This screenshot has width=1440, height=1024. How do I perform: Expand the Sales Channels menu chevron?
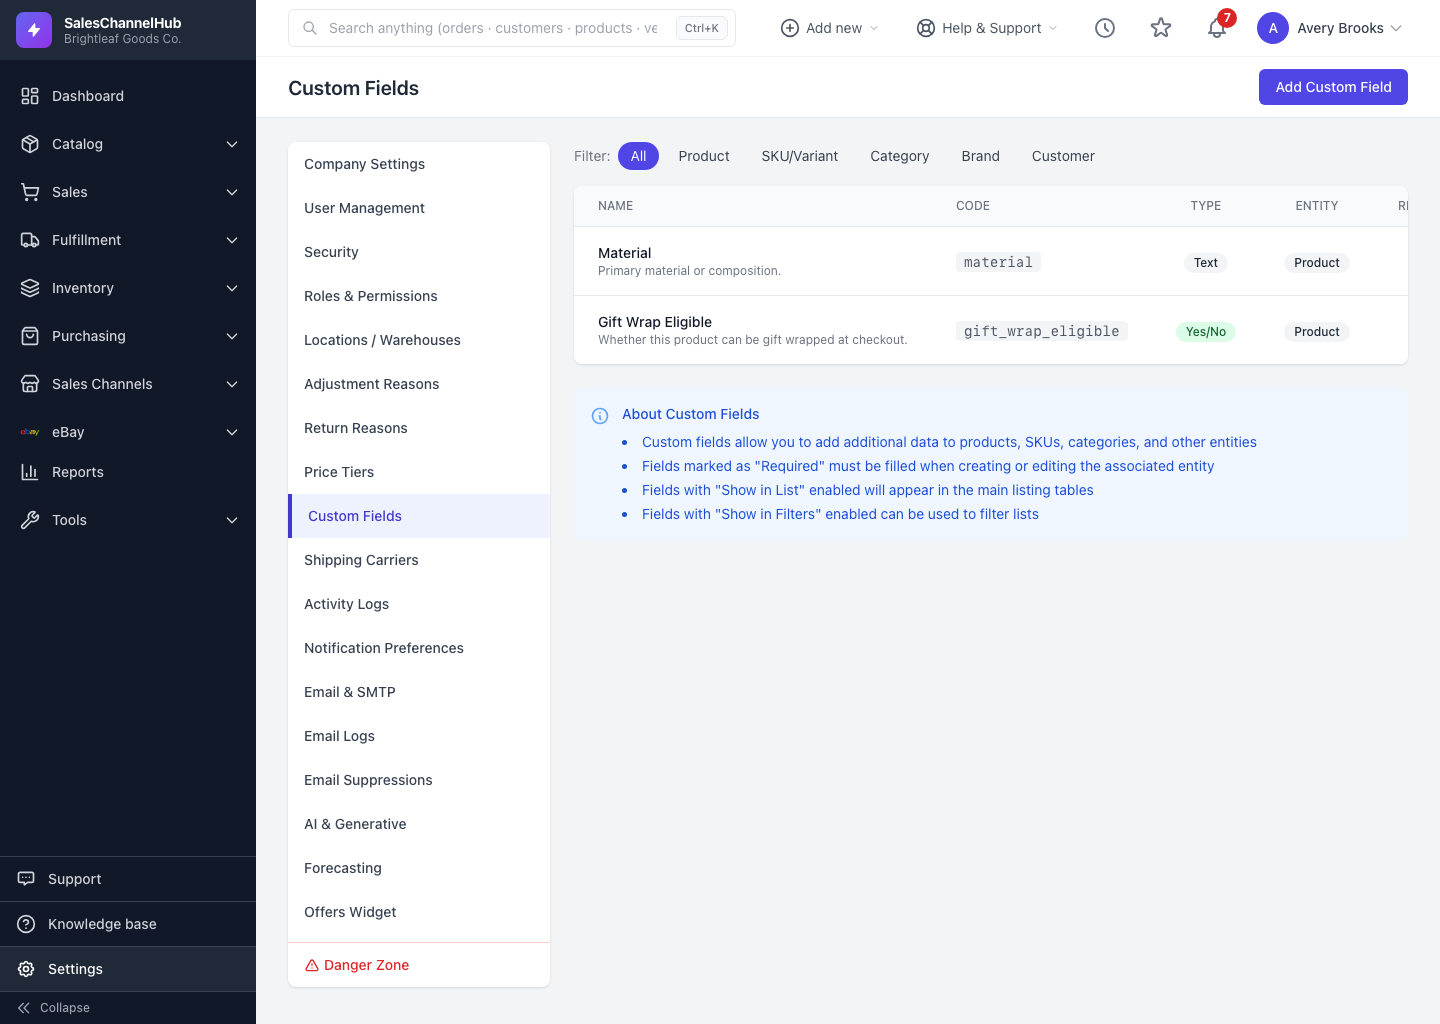(x=232, y=384)
